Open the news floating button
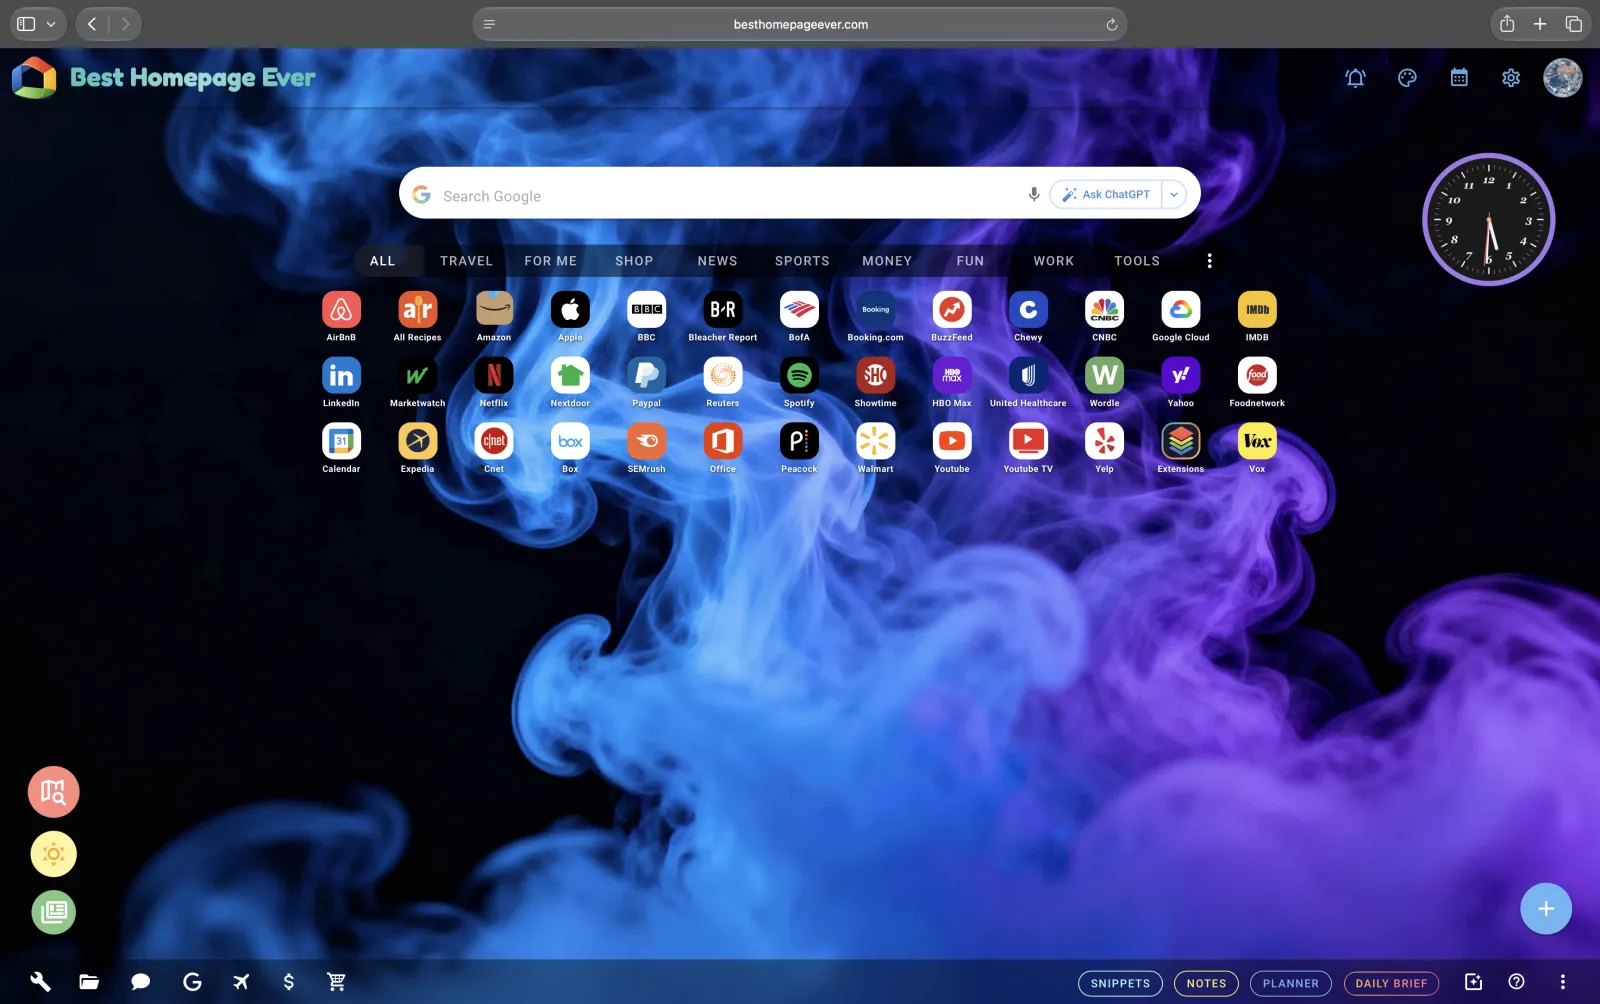1600x1004 pixels. click(x=53, y=912)
